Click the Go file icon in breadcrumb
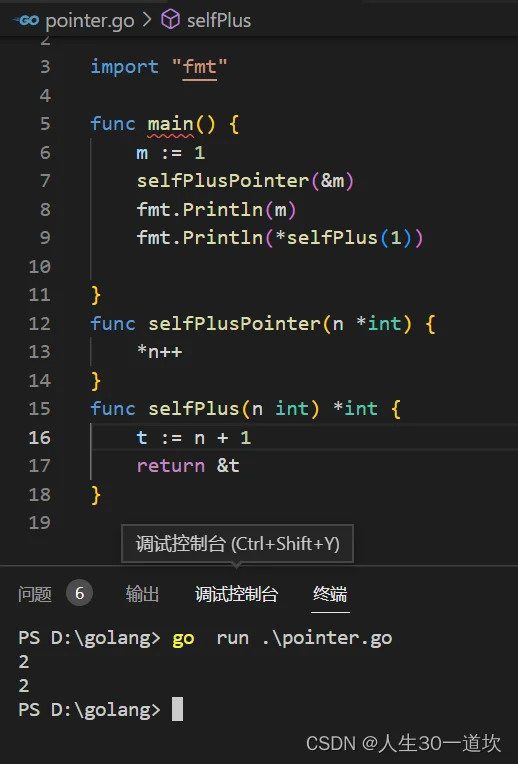Viewport: 518px width, 764px height. click(x=26, y=20)
